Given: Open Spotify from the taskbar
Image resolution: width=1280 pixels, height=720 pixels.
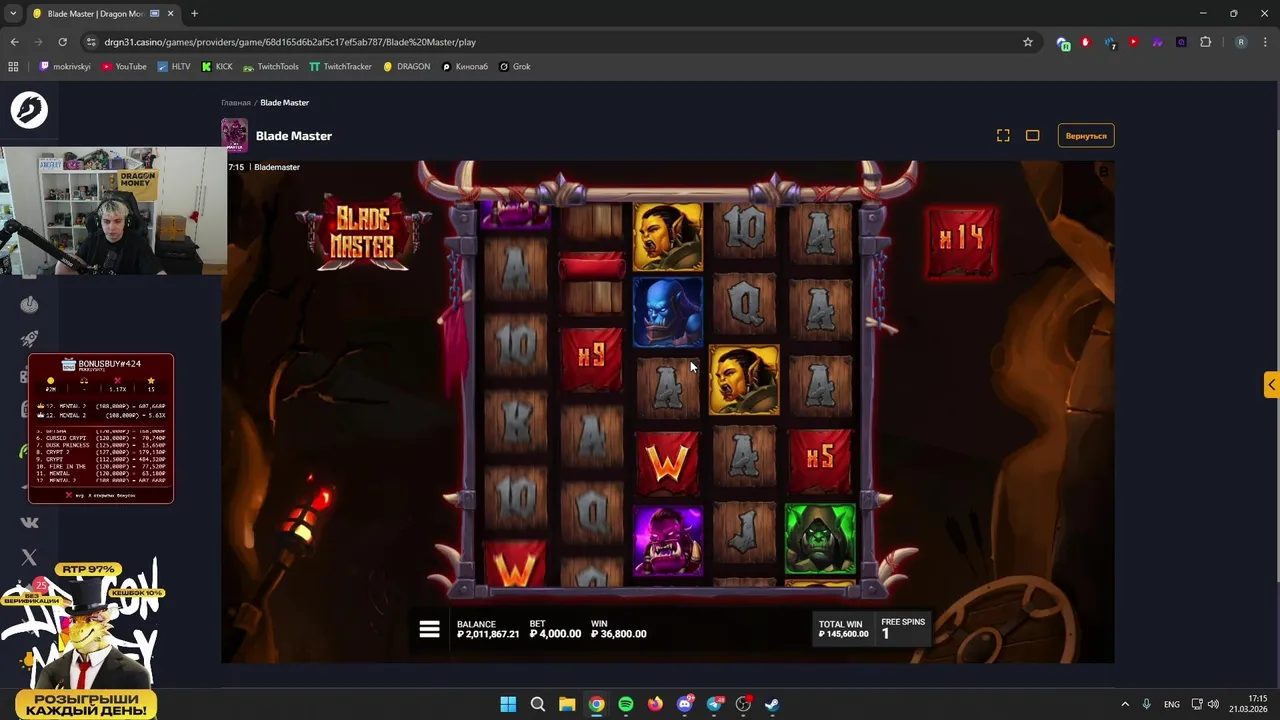Looking at the screenshot, I should coord(626,704).
